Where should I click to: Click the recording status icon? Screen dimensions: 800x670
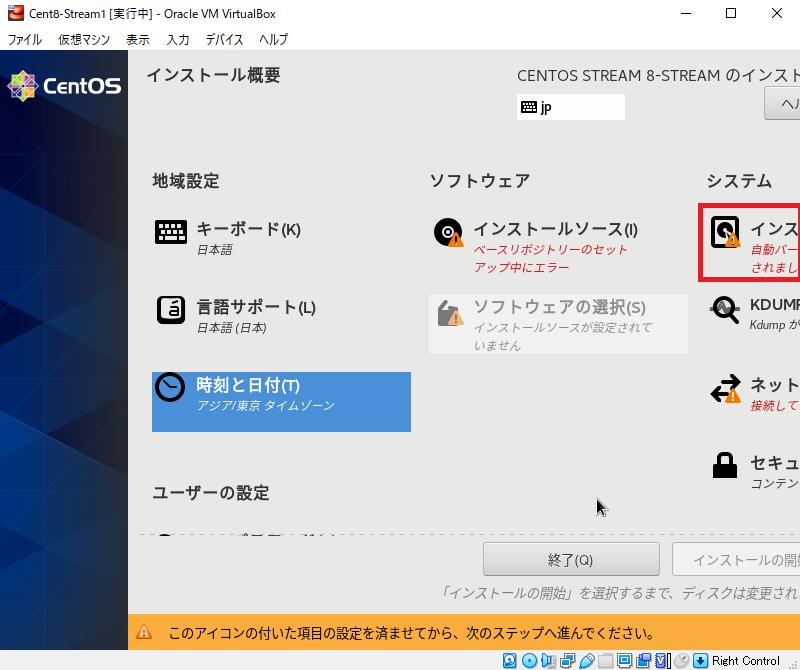pos(643,661)
